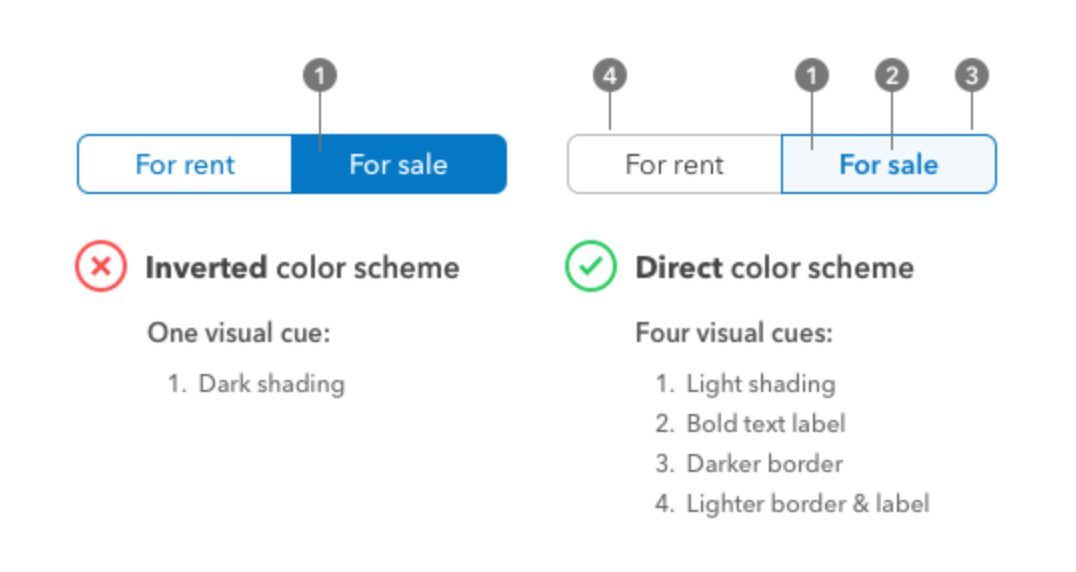Click callout marker 2 above the direct toggle
The width and height of the screenshot is (1076, 572).
pyautogui.click(x=891, y=75)
